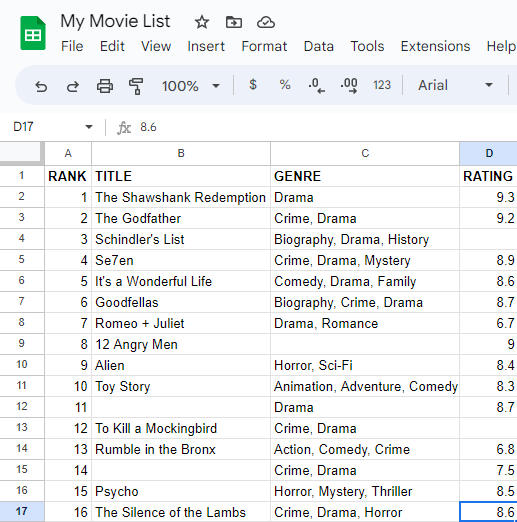The width and height of the screenshot is (517, 522).
Task: Click the Print icon
Action: click(x=105, y=86)
